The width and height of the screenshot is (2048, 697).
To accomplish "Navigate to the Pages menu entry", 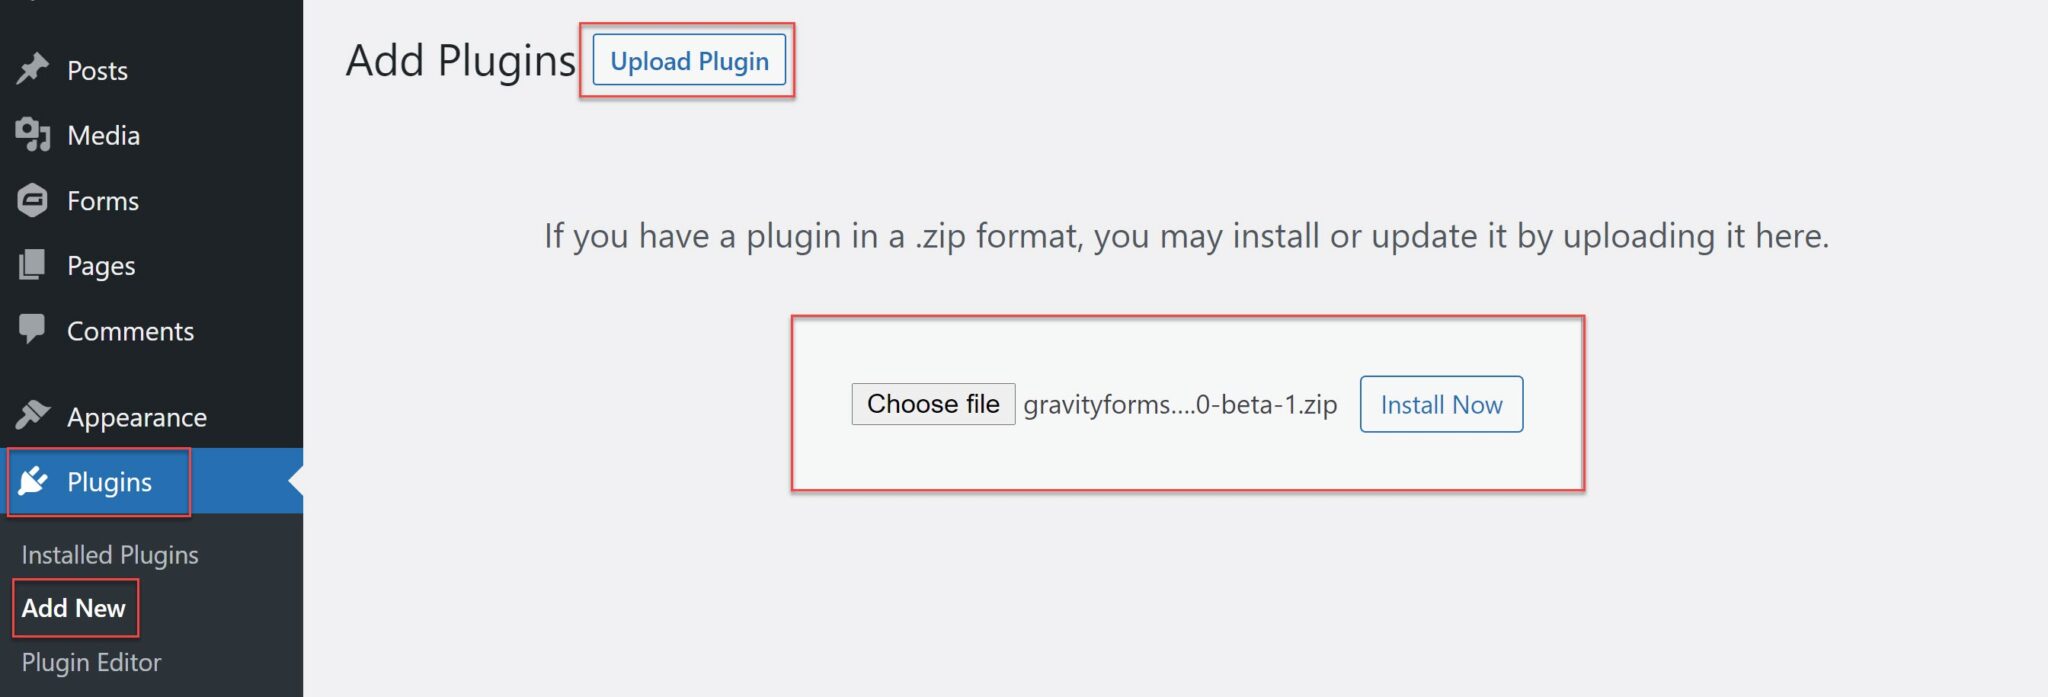I will click(99, 265).
